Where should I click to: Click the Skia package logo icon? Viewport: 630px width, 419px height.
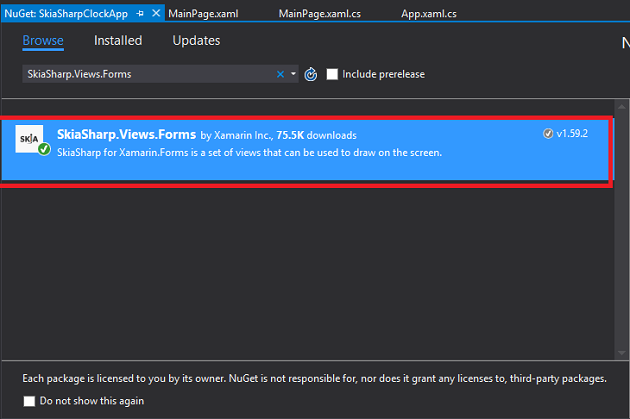29,139
